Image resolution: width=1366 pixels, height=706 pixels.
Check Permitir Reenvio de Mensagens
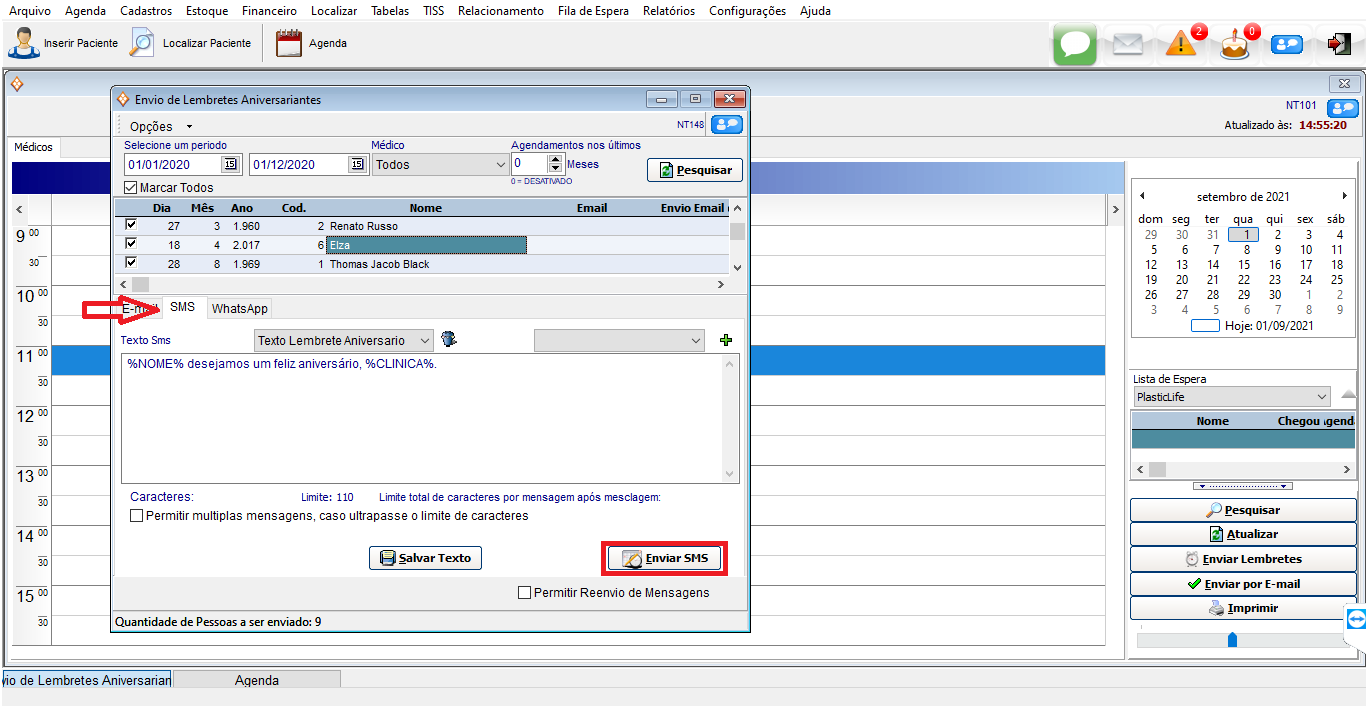pos(524,593)
